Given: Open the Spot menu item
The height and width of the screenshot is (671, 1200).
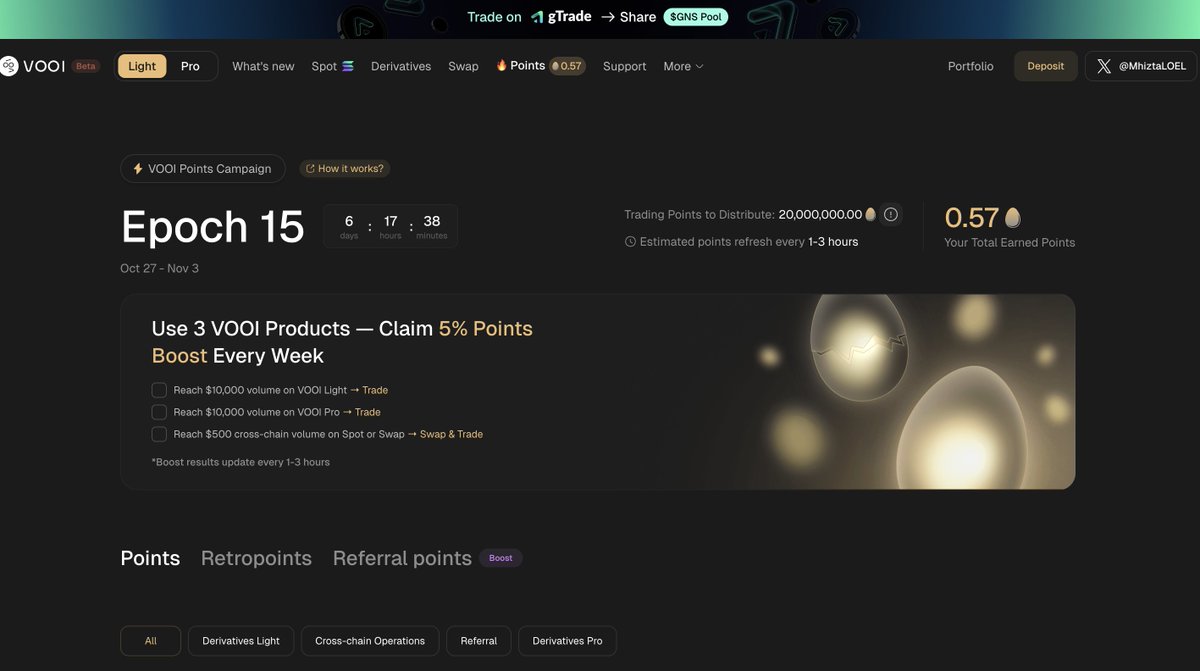Looking at the screenshot, I should (x=332, y=66).
